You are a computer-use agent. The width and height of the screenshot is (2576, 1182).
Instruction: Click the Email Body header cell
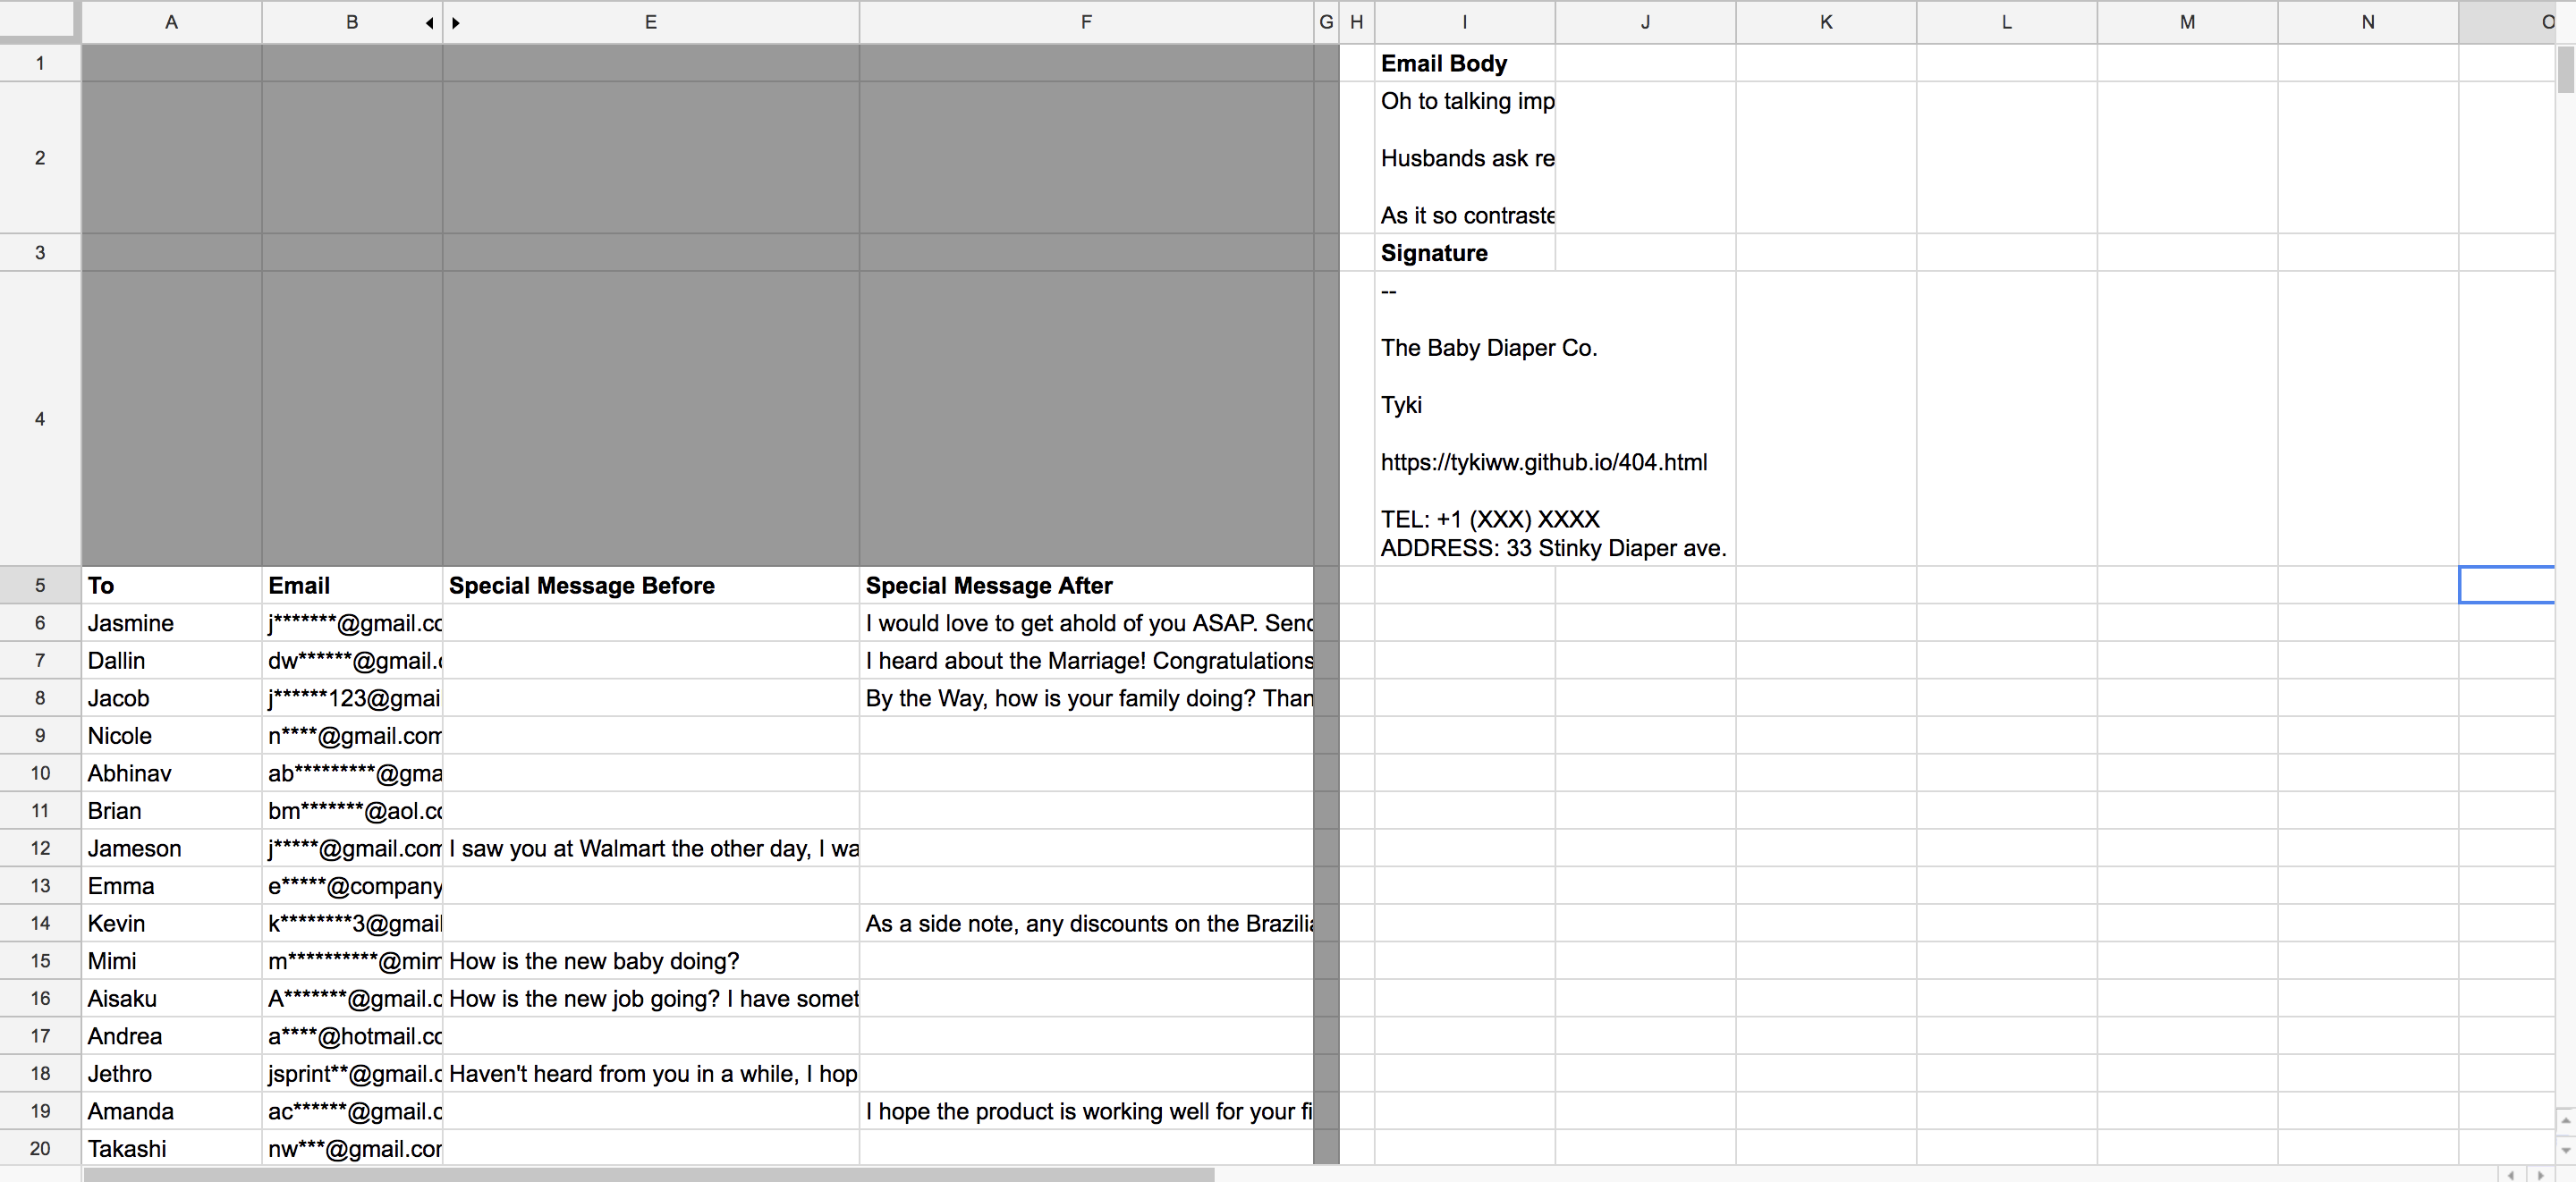1464,63
